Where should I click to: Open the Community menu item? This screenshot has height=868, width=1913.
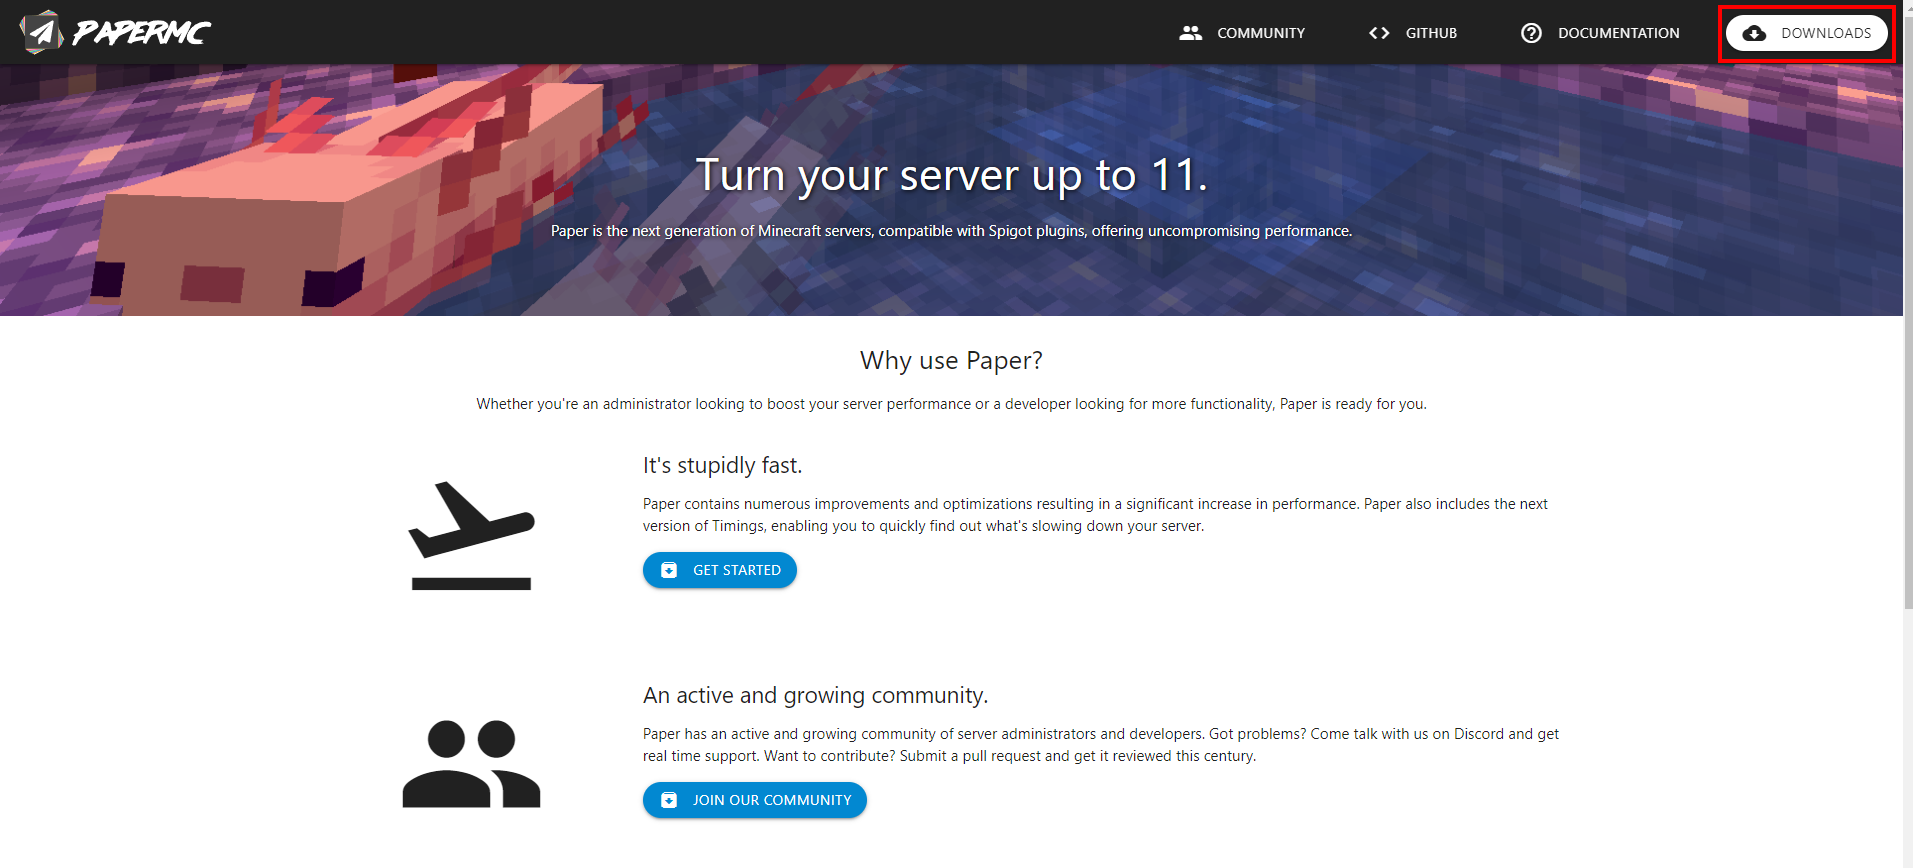[1242, 33]
